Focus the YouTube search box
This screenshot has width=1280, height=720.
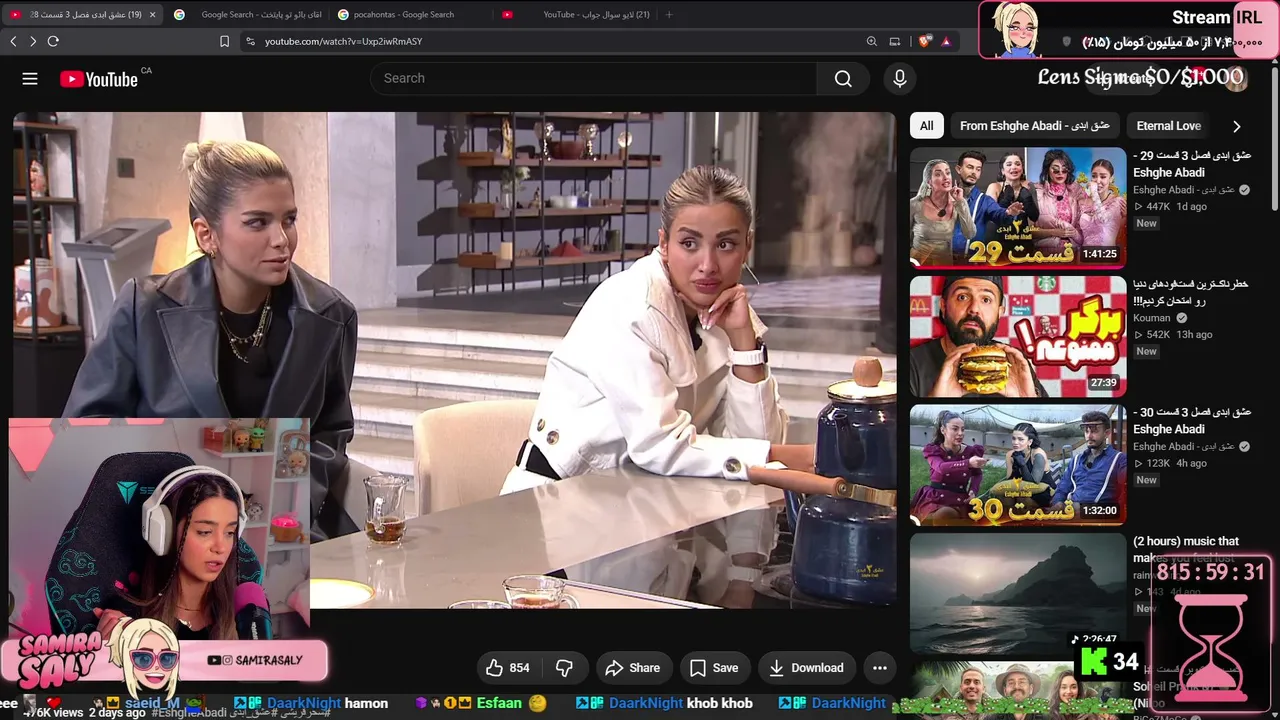[593, 78]
